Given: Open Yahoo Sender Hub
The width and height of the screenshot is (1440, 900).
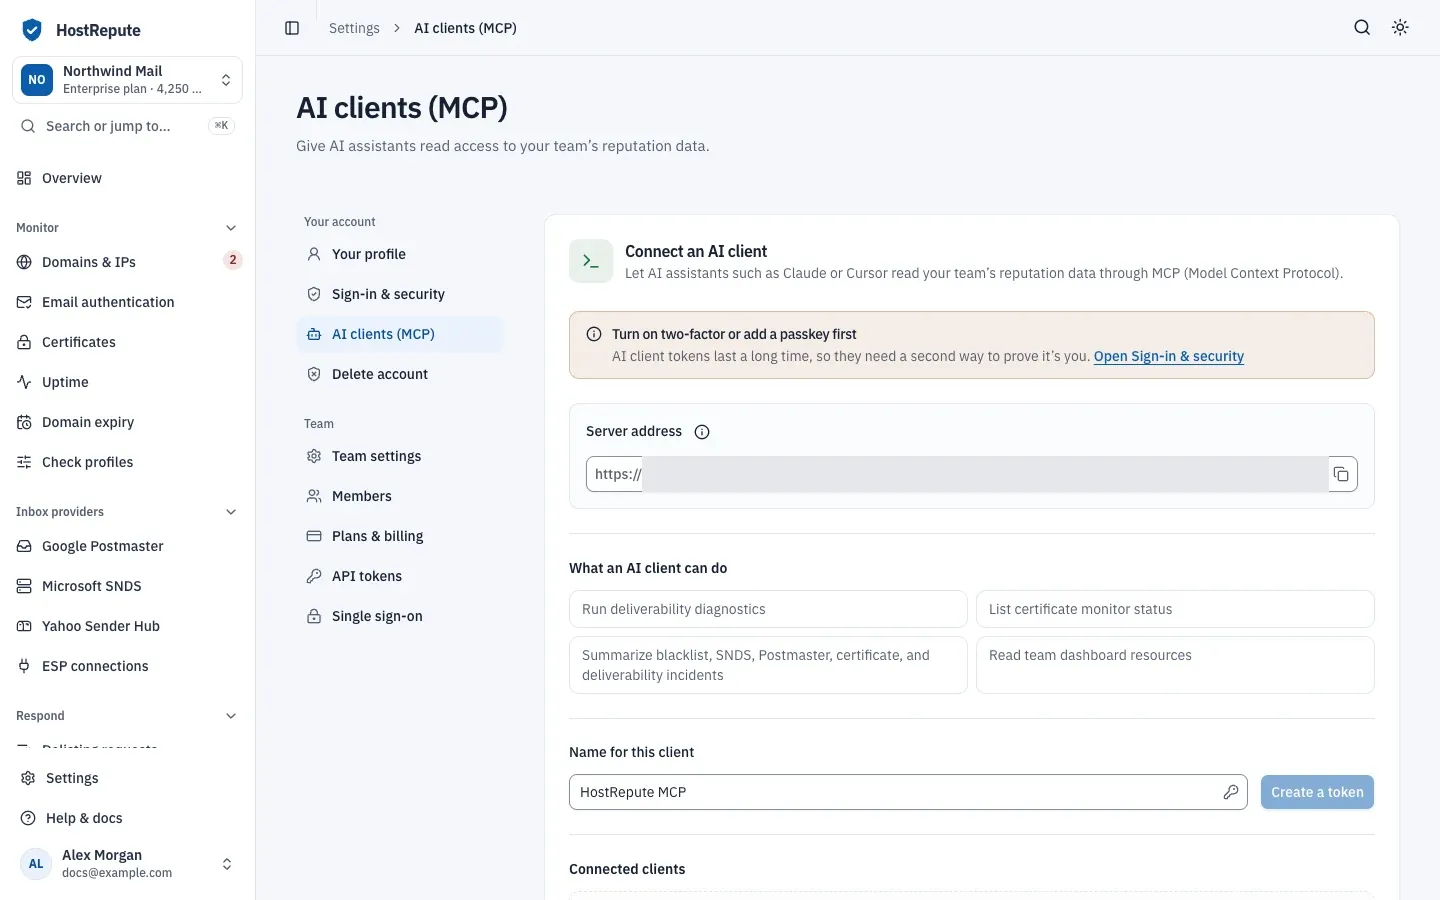Looking at the screenshot, I should coord(127,626).
